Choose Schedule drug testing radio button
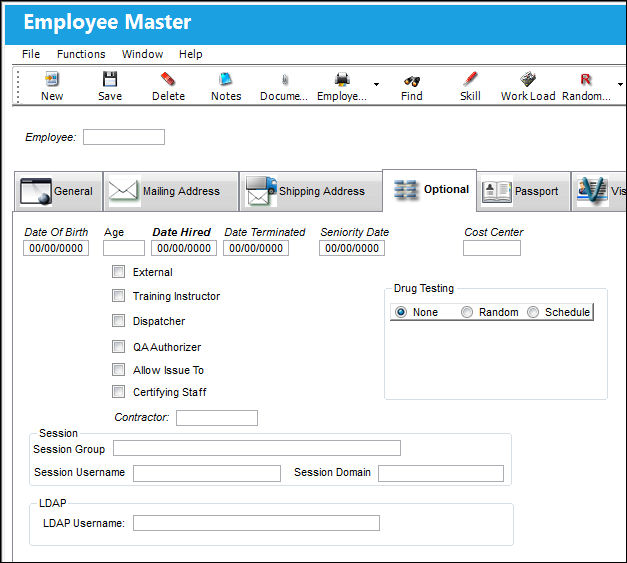Image resolution: width=627 pixels, height=563 pixels. pos(533,312)
